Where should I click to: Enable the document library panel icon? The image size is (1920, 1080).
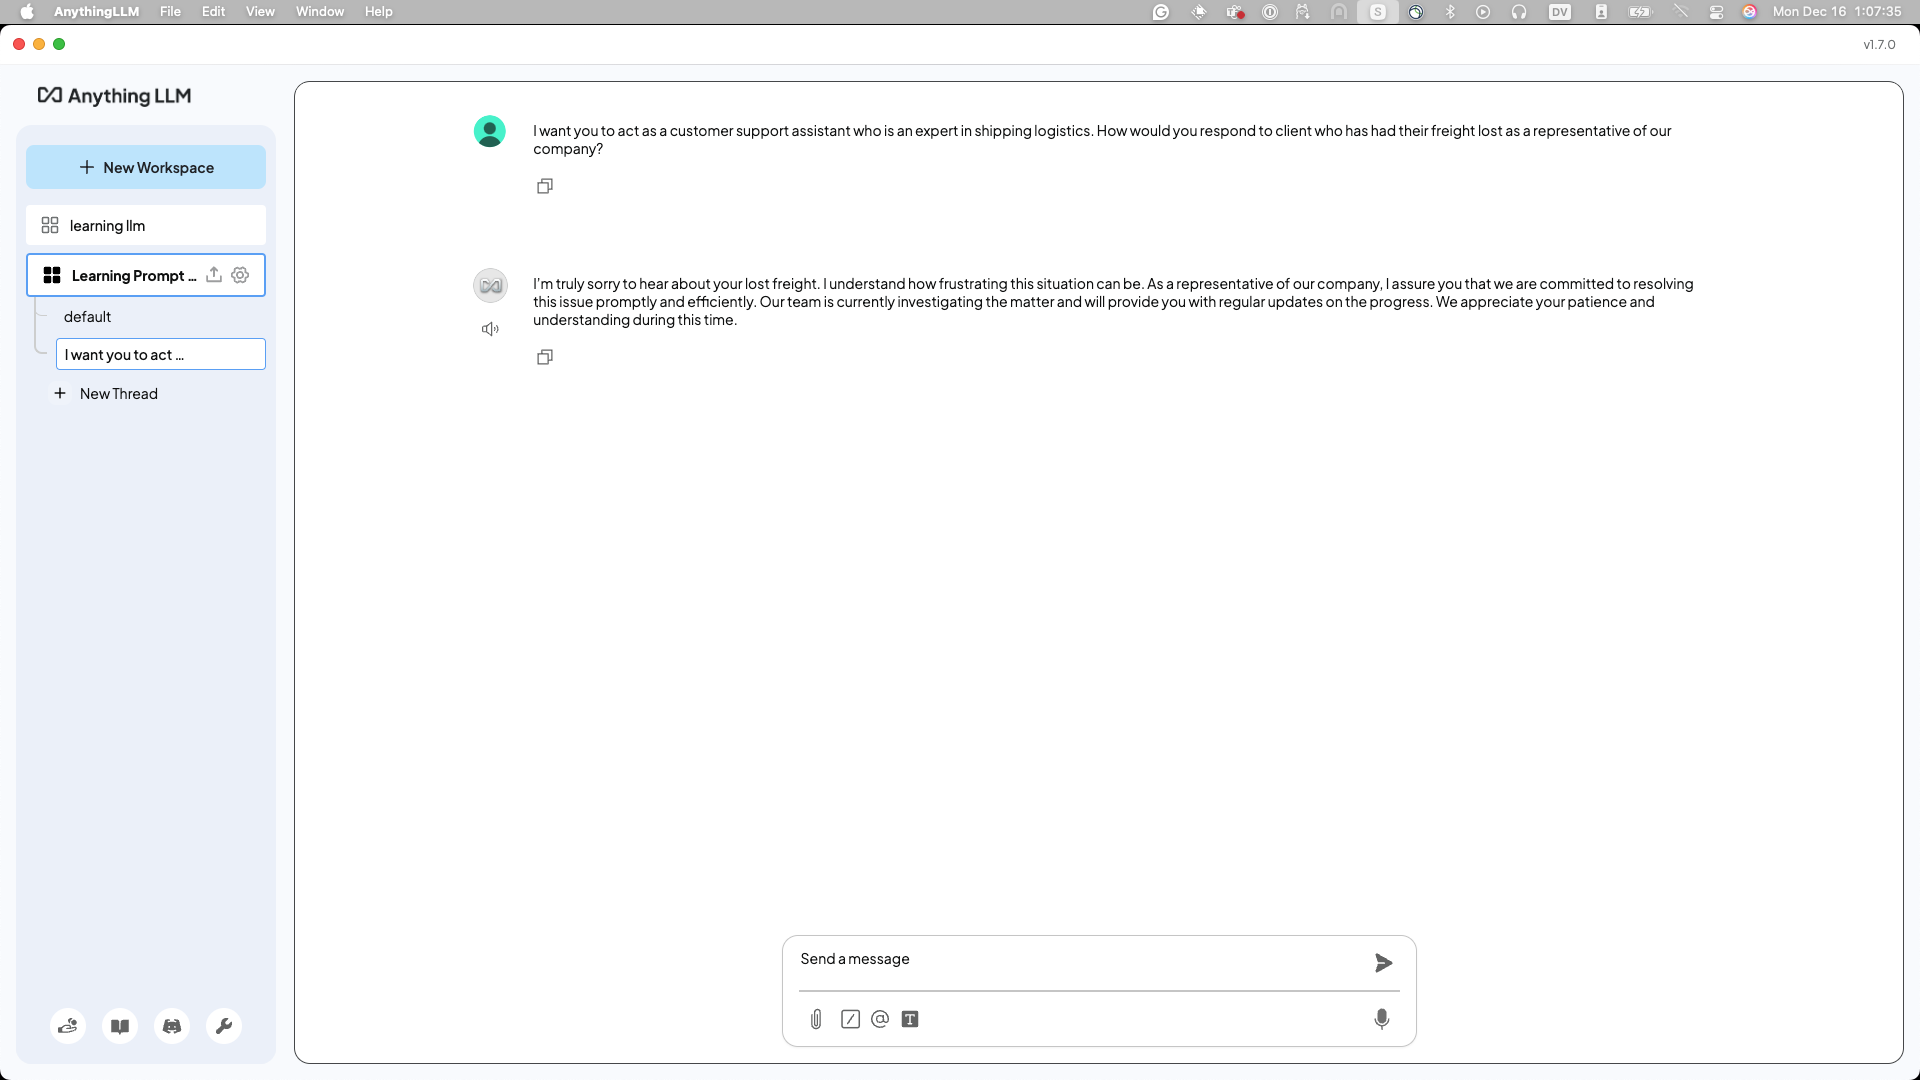(119, 1026)
